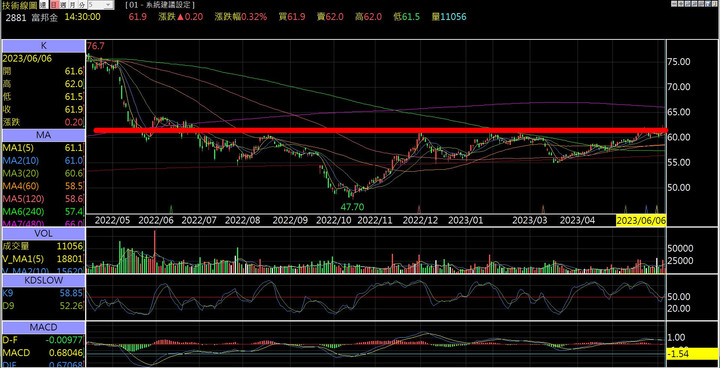Click the 76.7 high price annotation
720x368 pixels.
pyautogui.click(x=96, y=46)
